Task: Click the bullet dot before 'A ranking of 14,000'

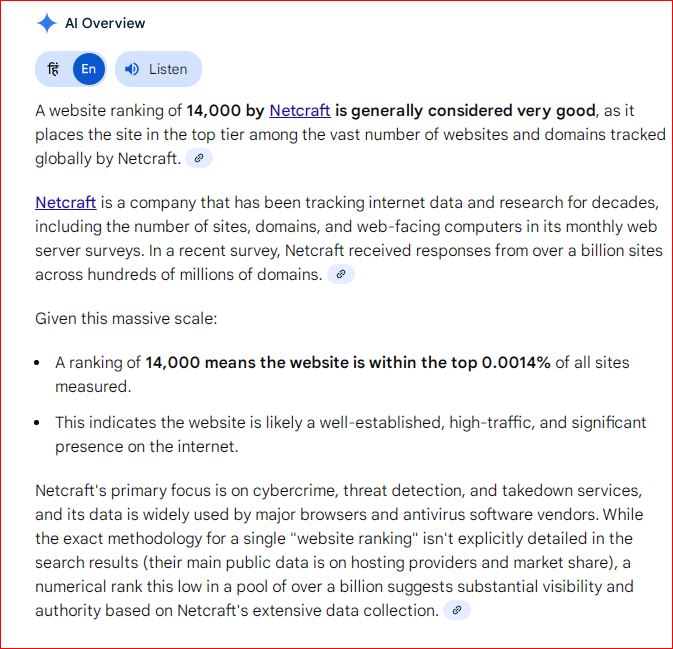Action: coord(37,362)
